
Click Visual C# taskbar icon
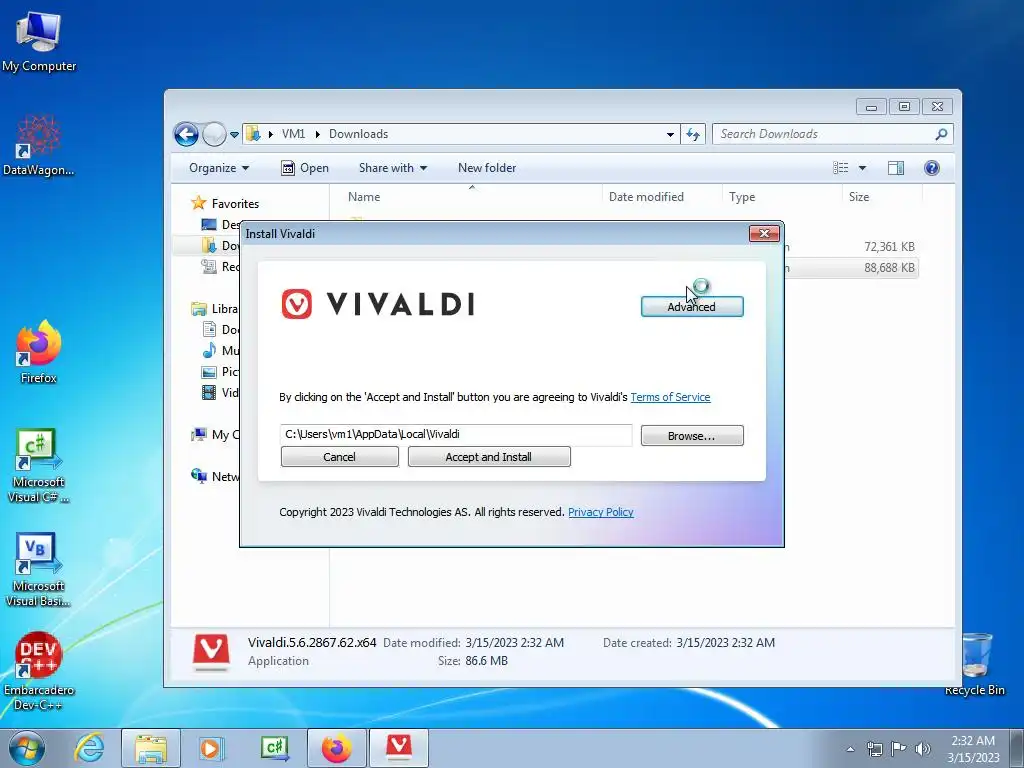click(x=274, y=748)
